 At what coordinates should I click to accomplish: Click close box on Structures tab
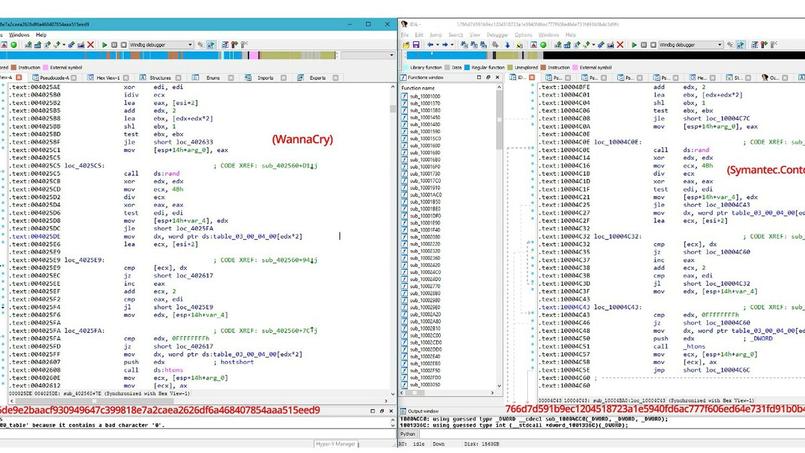178,78
